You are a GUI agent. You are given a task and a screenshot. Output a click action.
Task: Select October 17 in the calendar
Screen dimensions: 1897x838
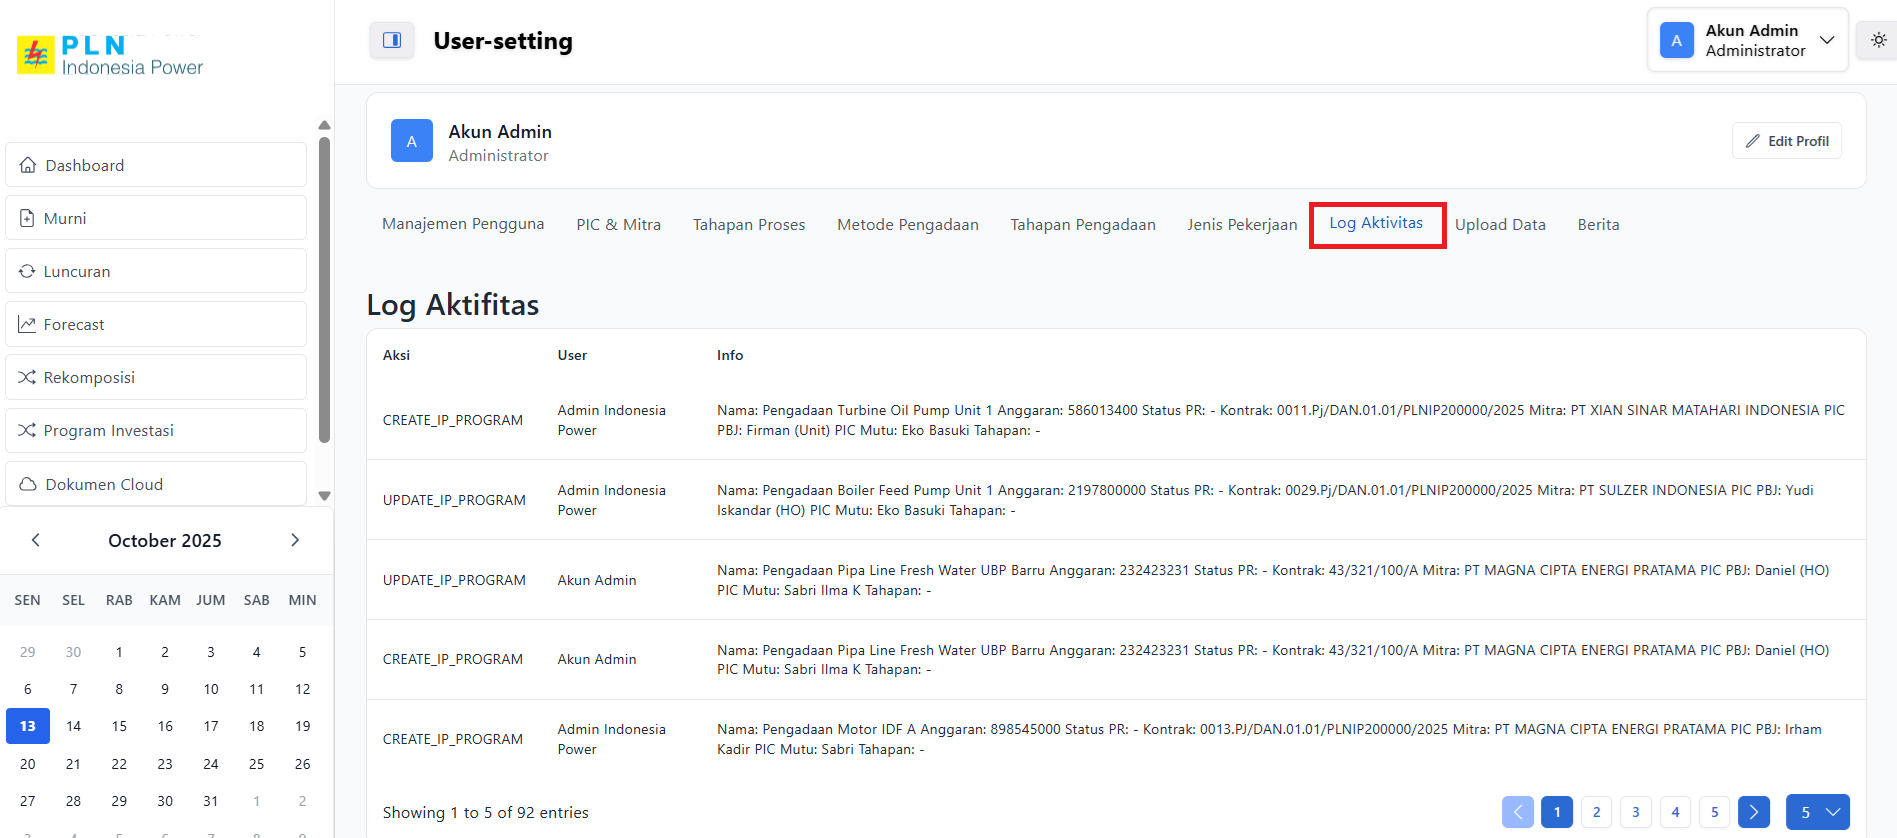point(211,726)
